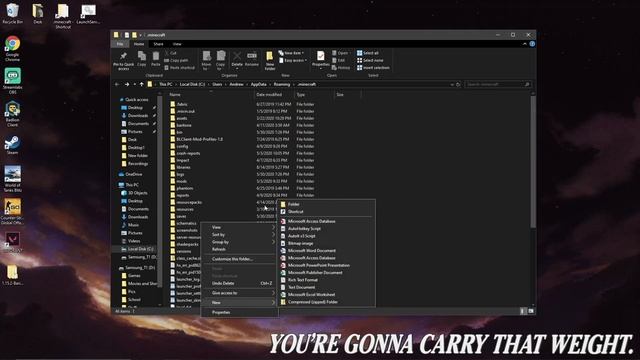Viewport: 640px width, 360px height.
Task: Open the File tab
Action: (120, 44)
